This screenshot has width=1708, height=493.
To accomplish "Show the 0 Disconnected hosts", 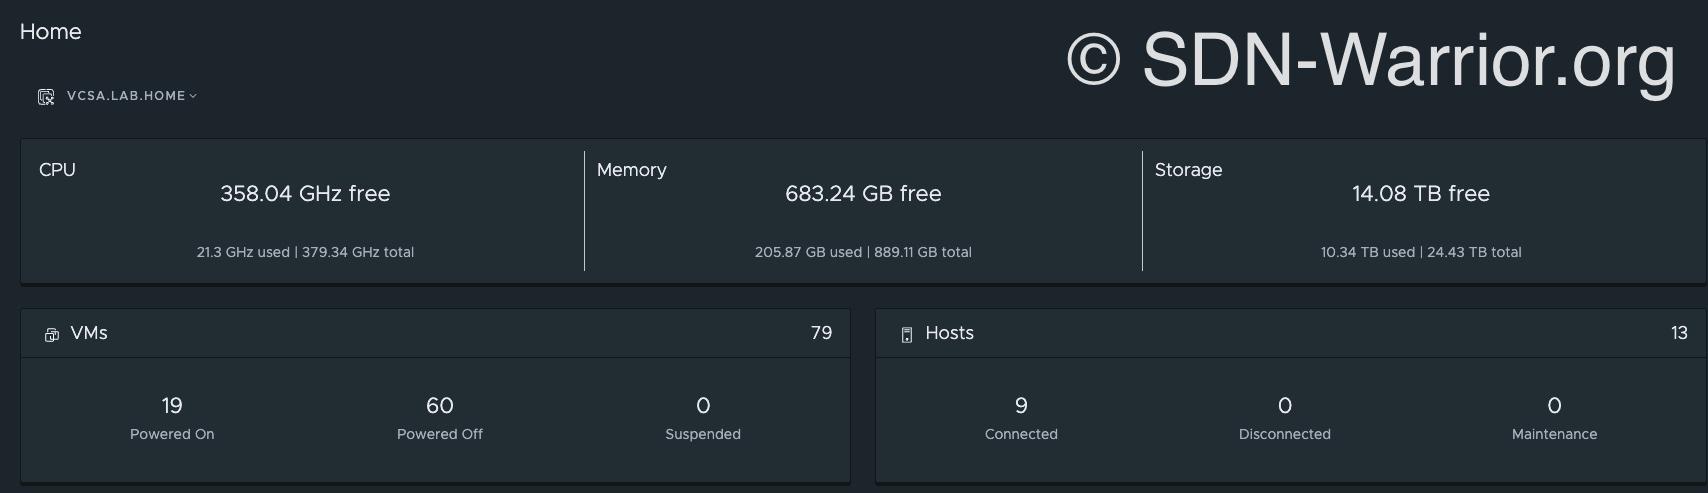I will [x=1285, y=406].
